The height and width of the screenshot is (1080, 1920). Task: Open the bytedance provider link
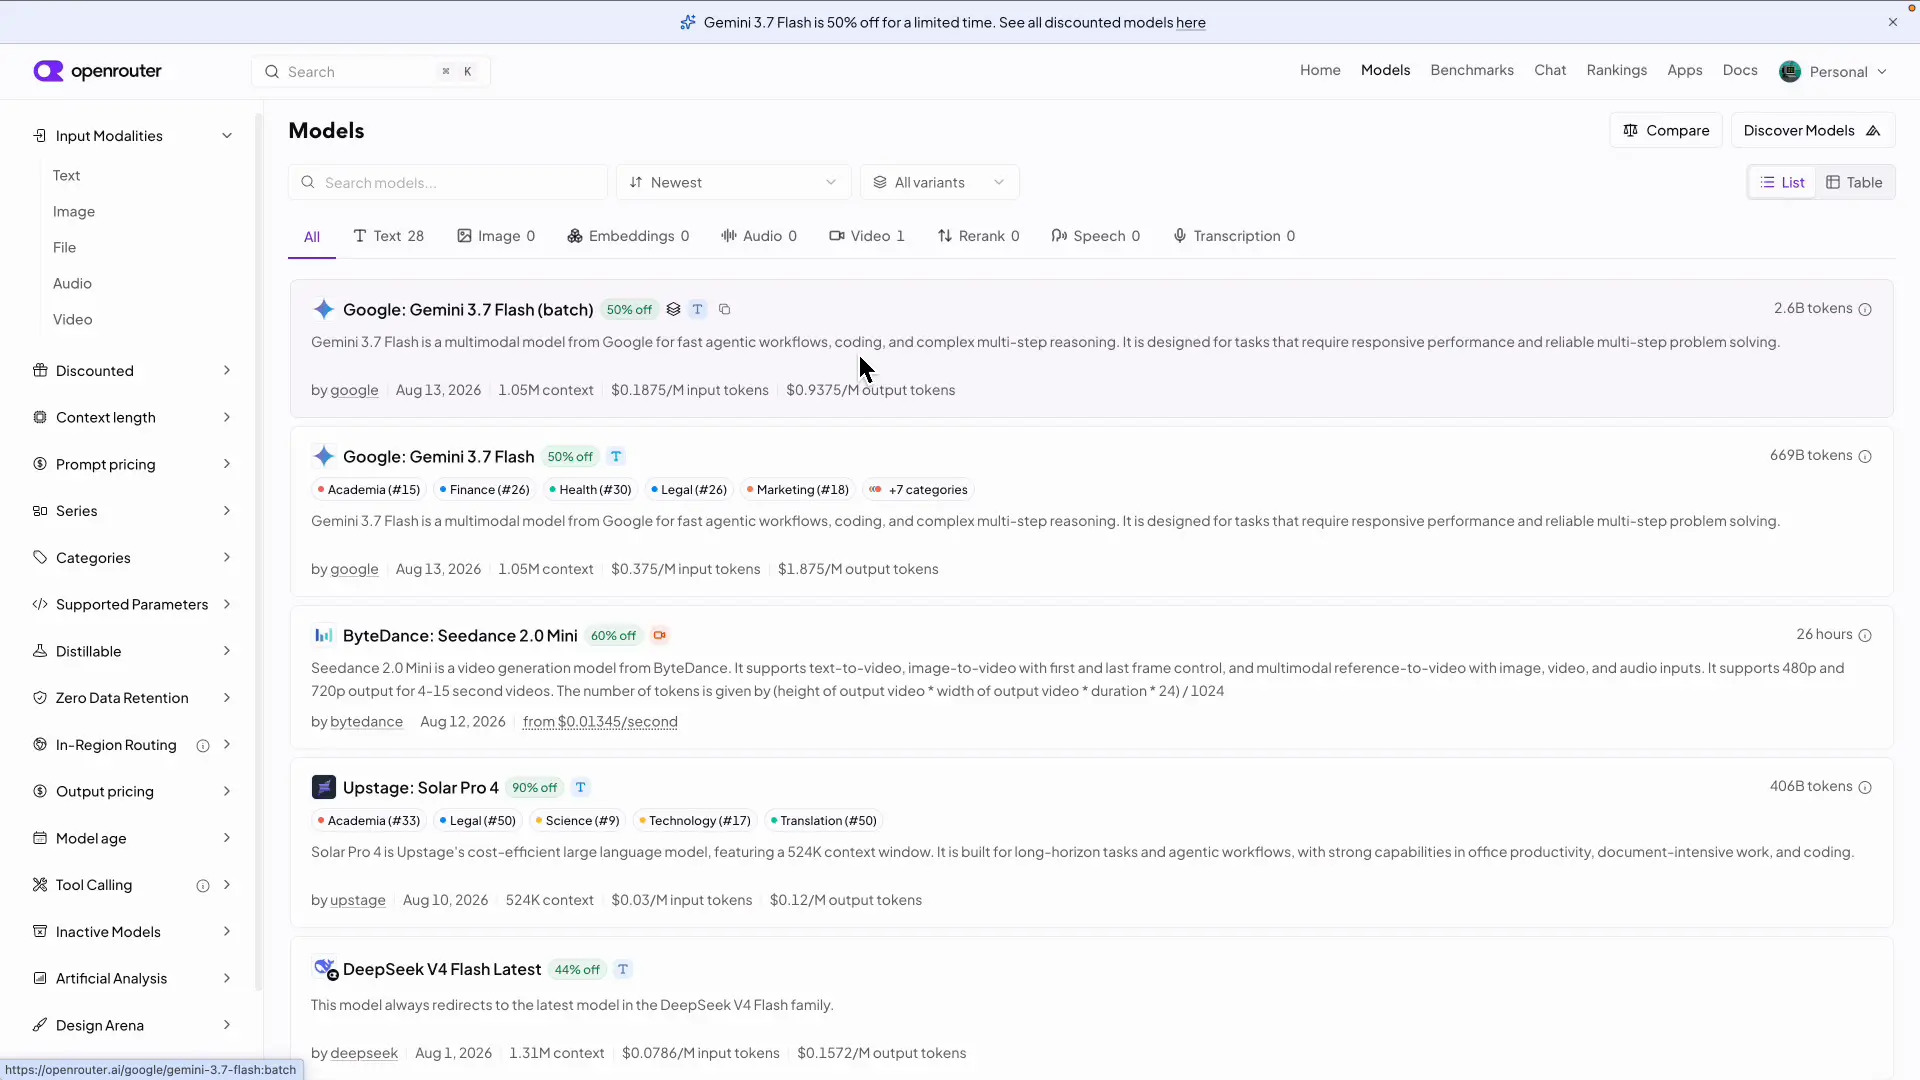tap(366, 721)
